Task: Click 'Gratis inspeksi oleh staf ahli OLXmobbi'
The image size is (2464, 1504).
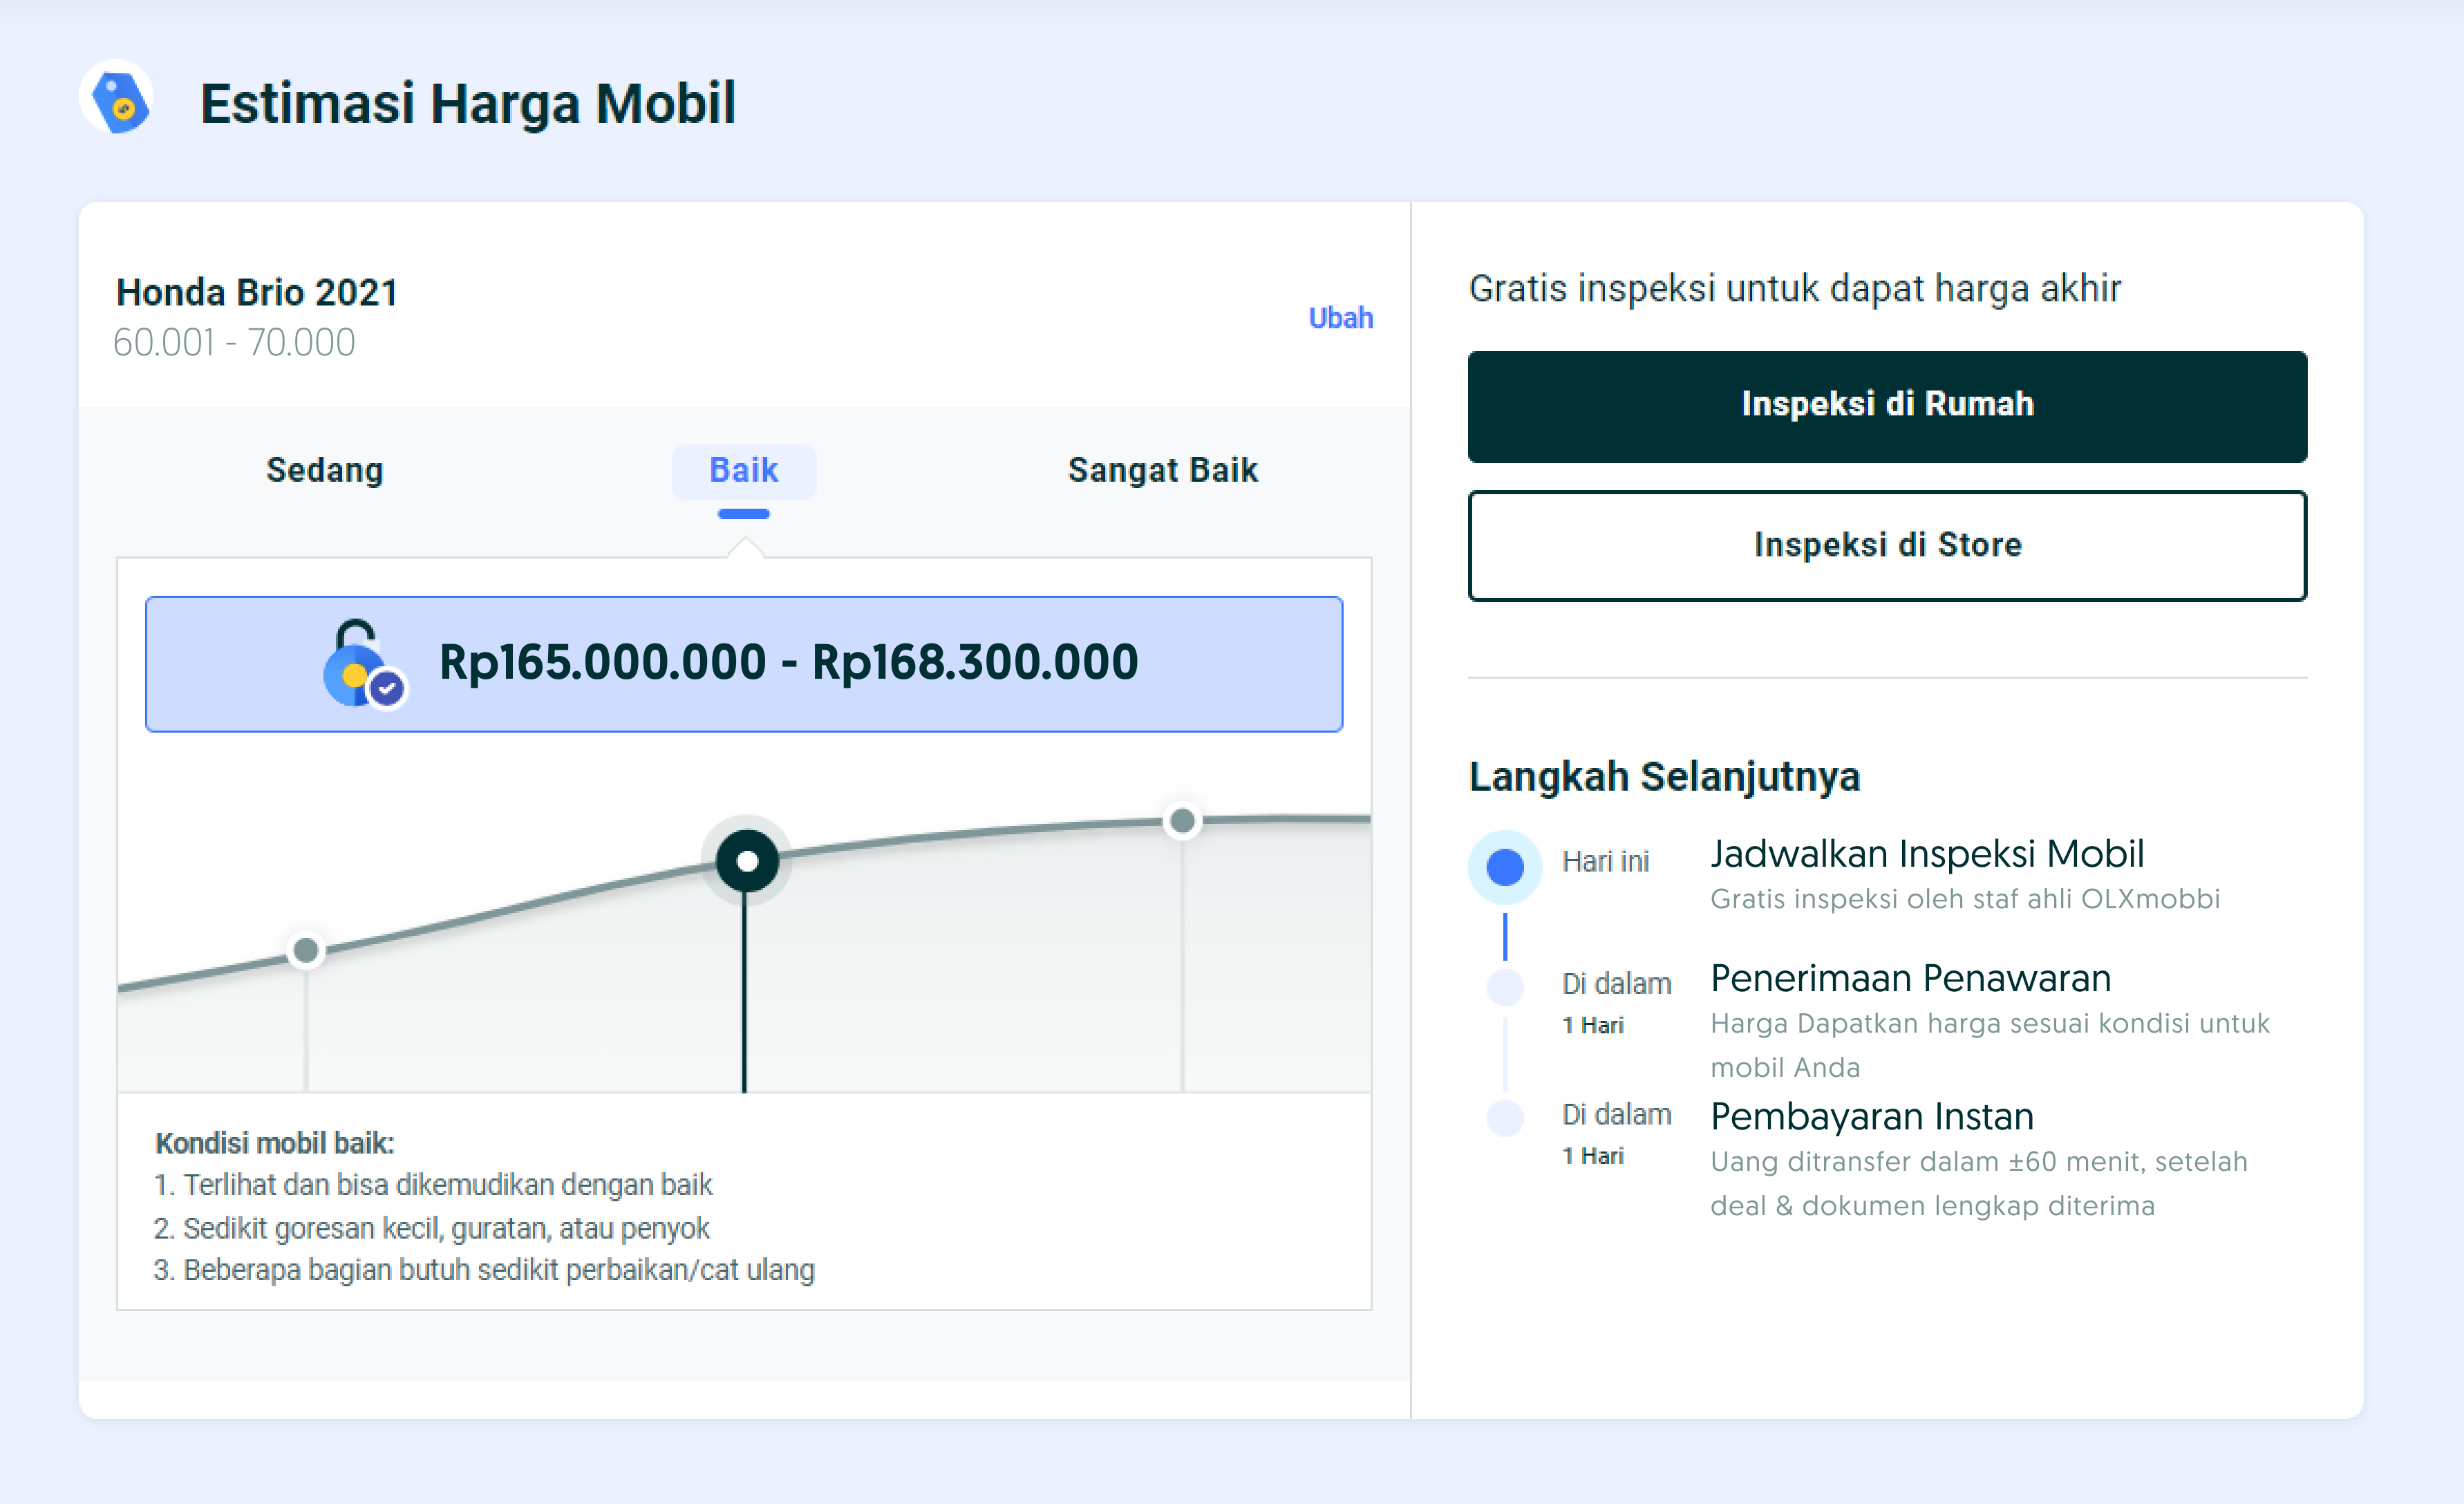Action: point(1964,899)
